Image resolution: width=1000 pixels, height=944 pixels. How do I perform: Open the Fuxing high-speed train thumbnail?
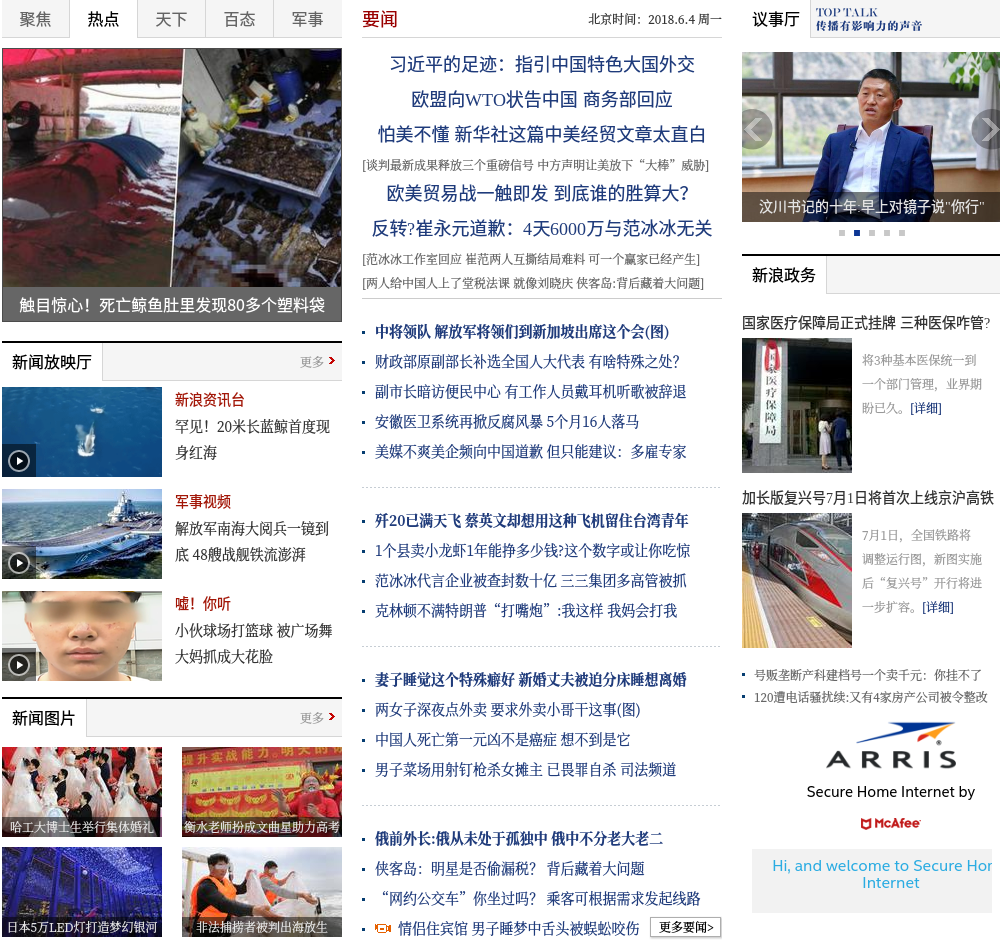(x=796, y=580)
